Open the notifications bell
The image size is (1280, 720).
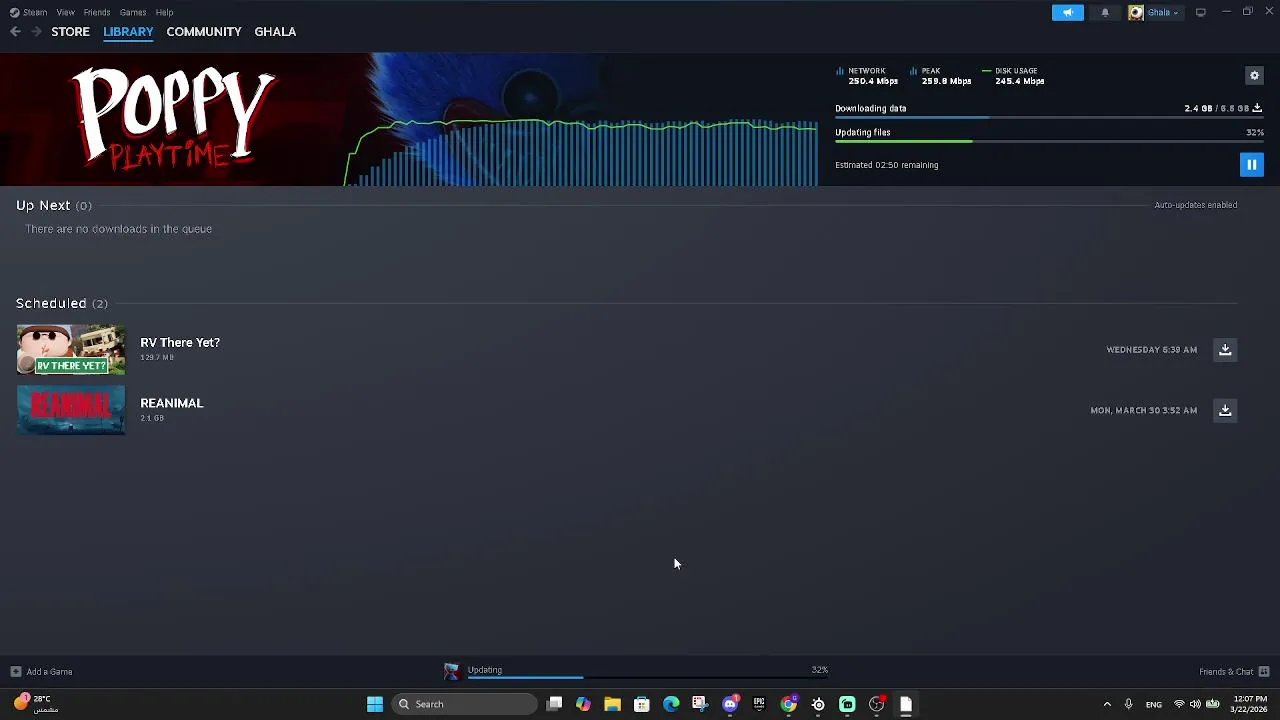[x=1105, y=12]
